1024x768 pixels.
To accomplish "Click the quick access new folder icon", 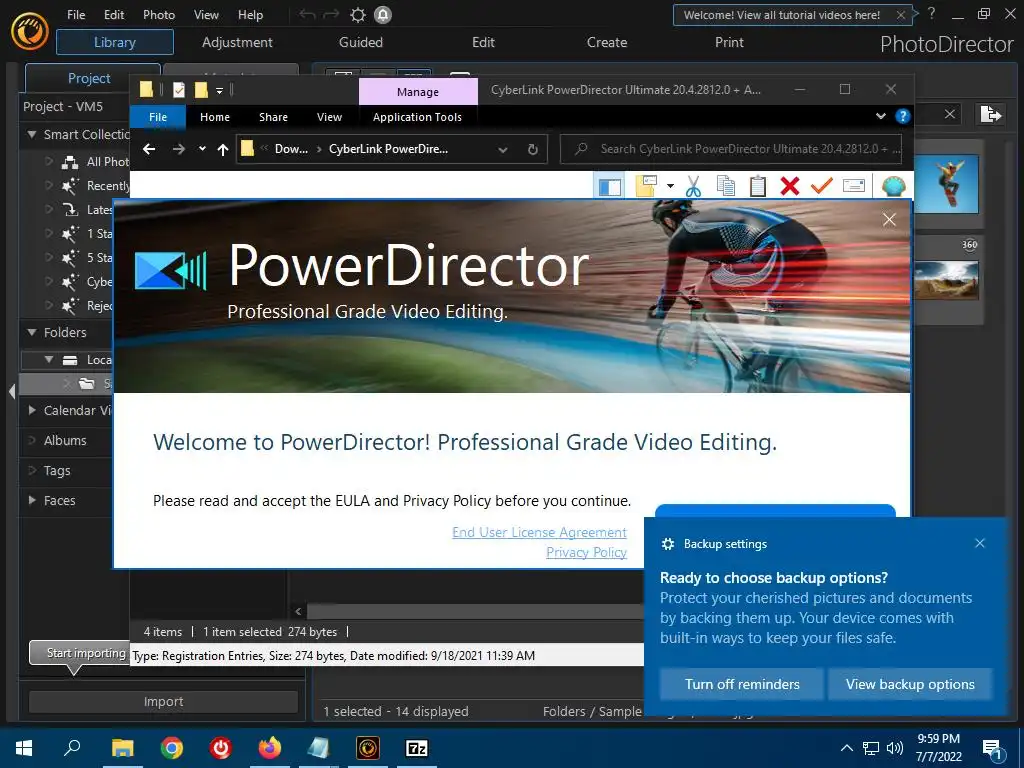I will pos(201,89).
